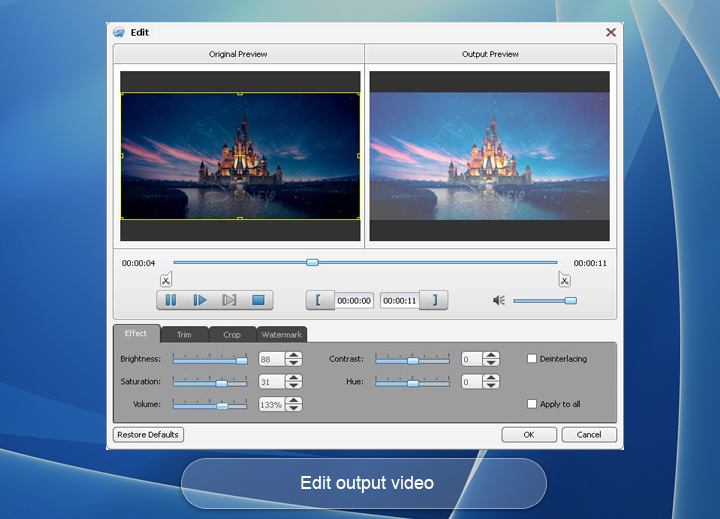Click the next frame button
Screen dimensions: 720x519
229,300
